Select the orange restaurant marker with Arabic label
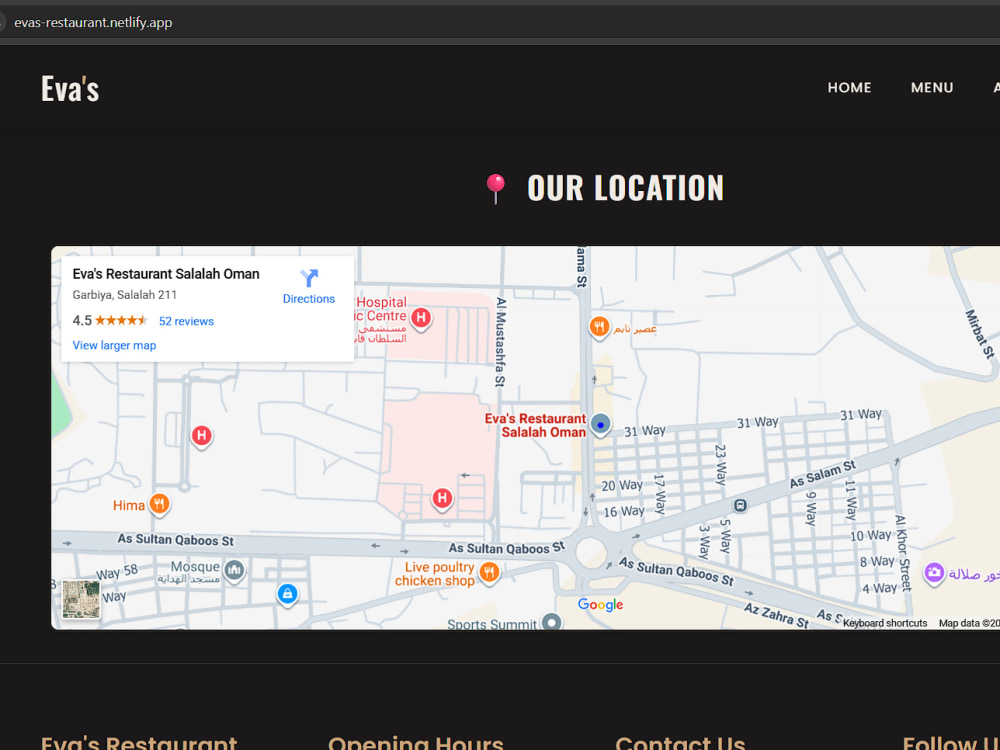Viewport: 1000px width, 750px height. tap(598, 328)
